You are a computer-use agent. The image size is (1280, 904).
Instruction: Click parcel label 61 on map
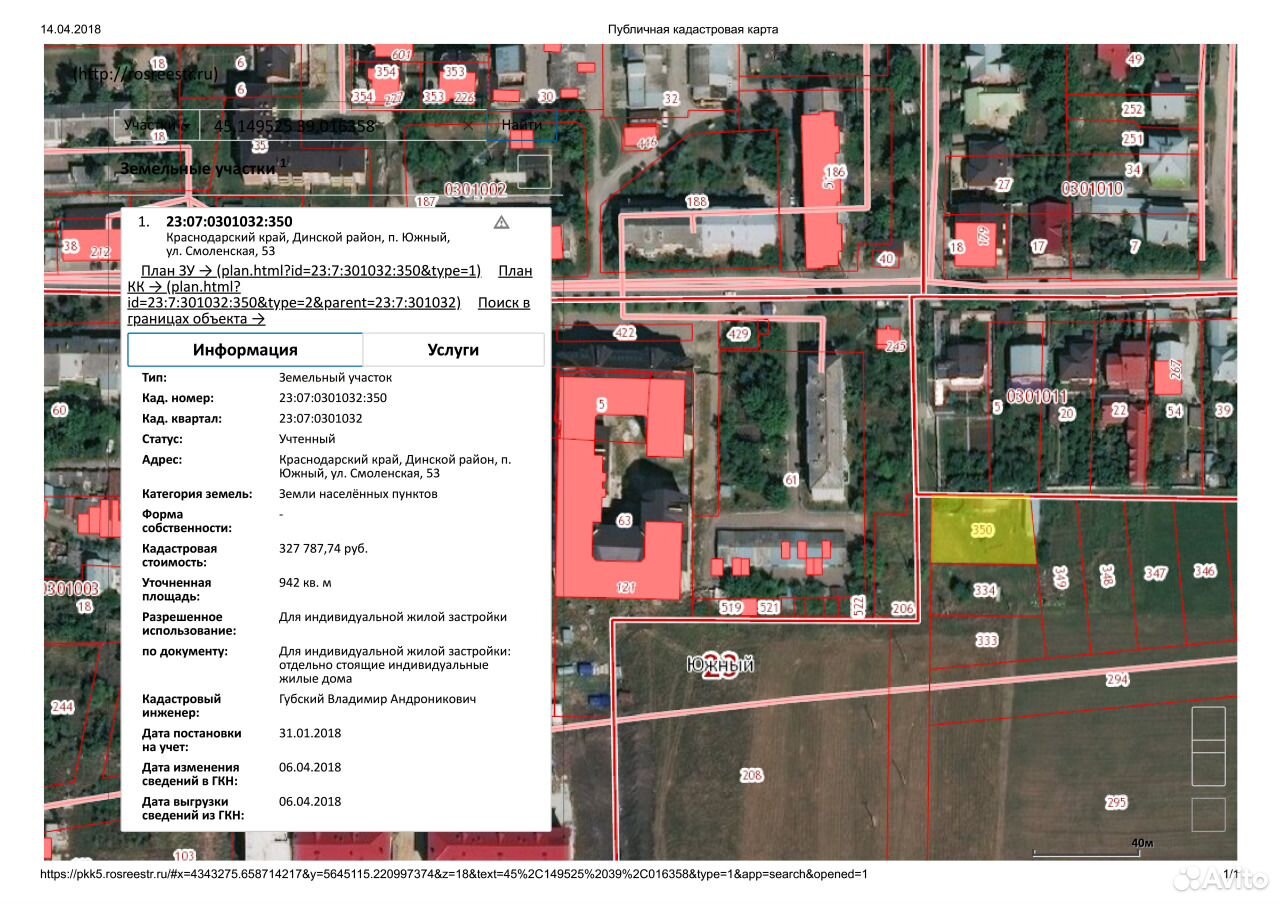792,481
